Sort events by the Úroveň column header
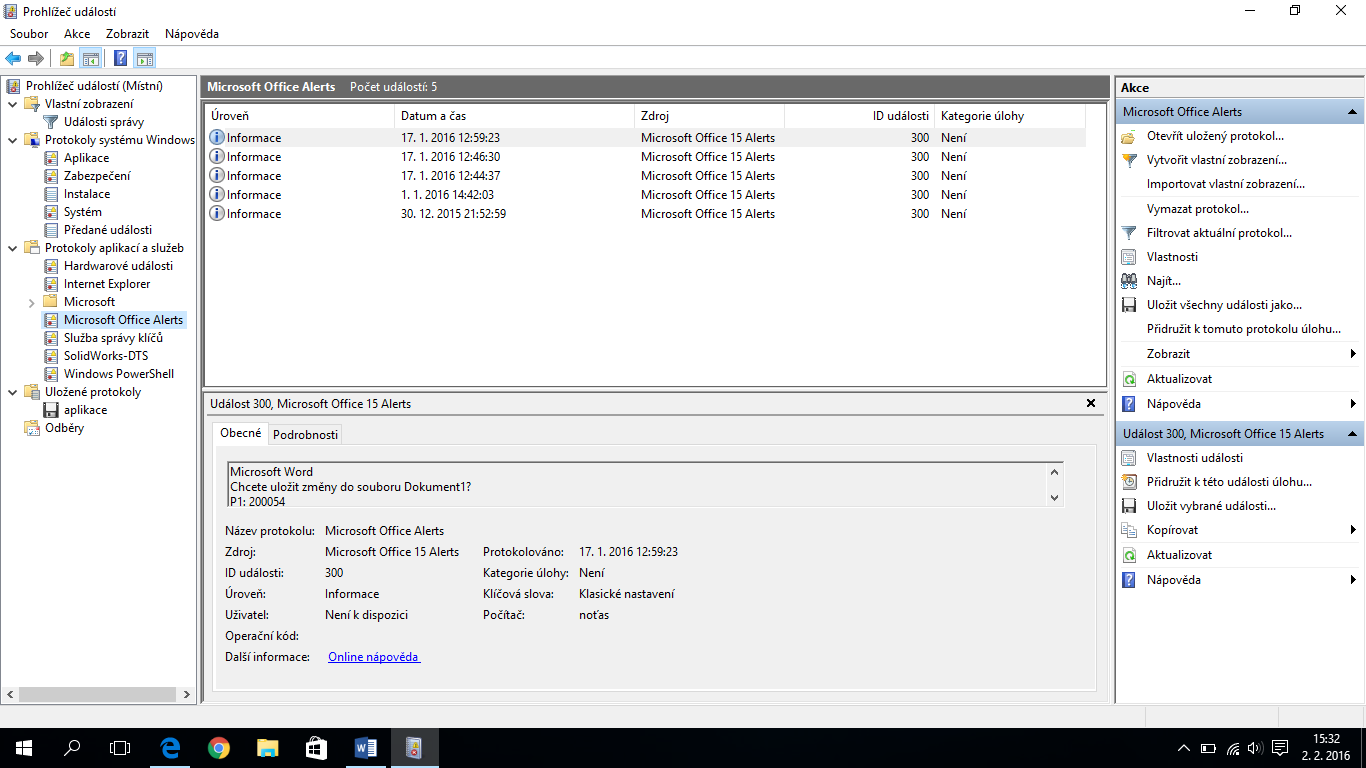The width and height of the screenshot is (1366, 768). [x=299, y=116]
